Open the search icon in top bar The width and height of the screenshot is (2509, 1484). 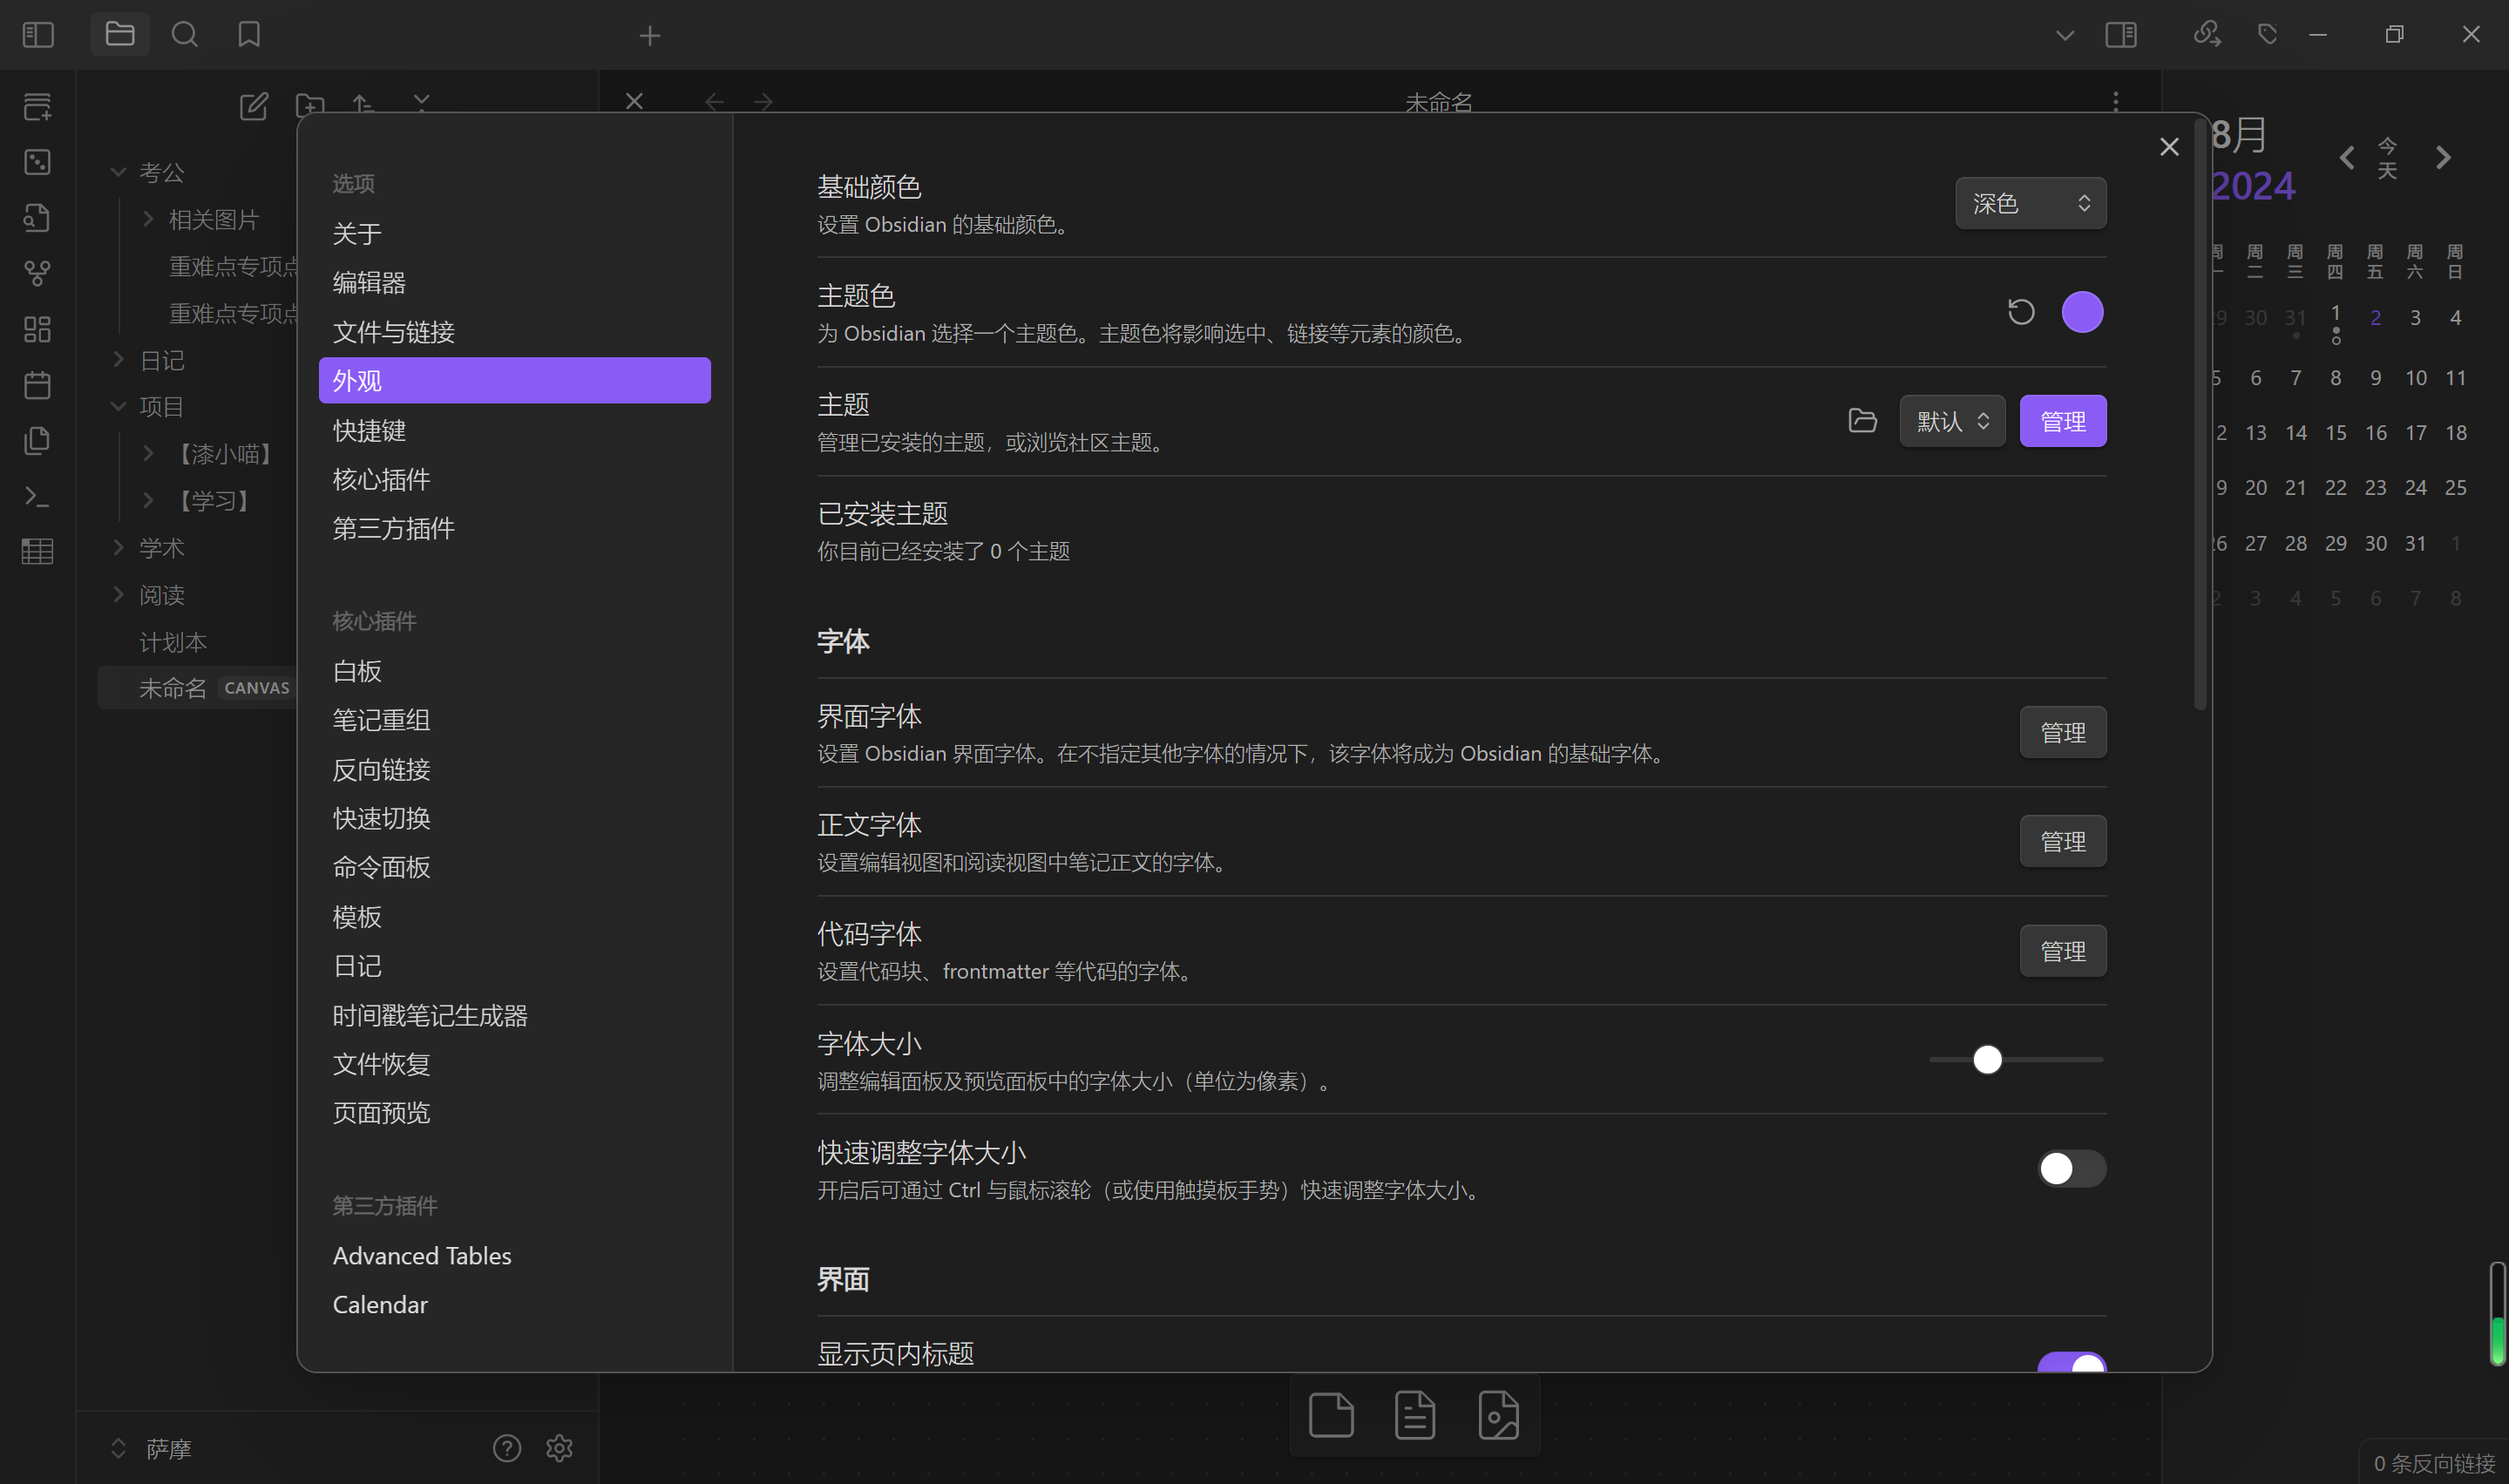click(x=184, y=35)
